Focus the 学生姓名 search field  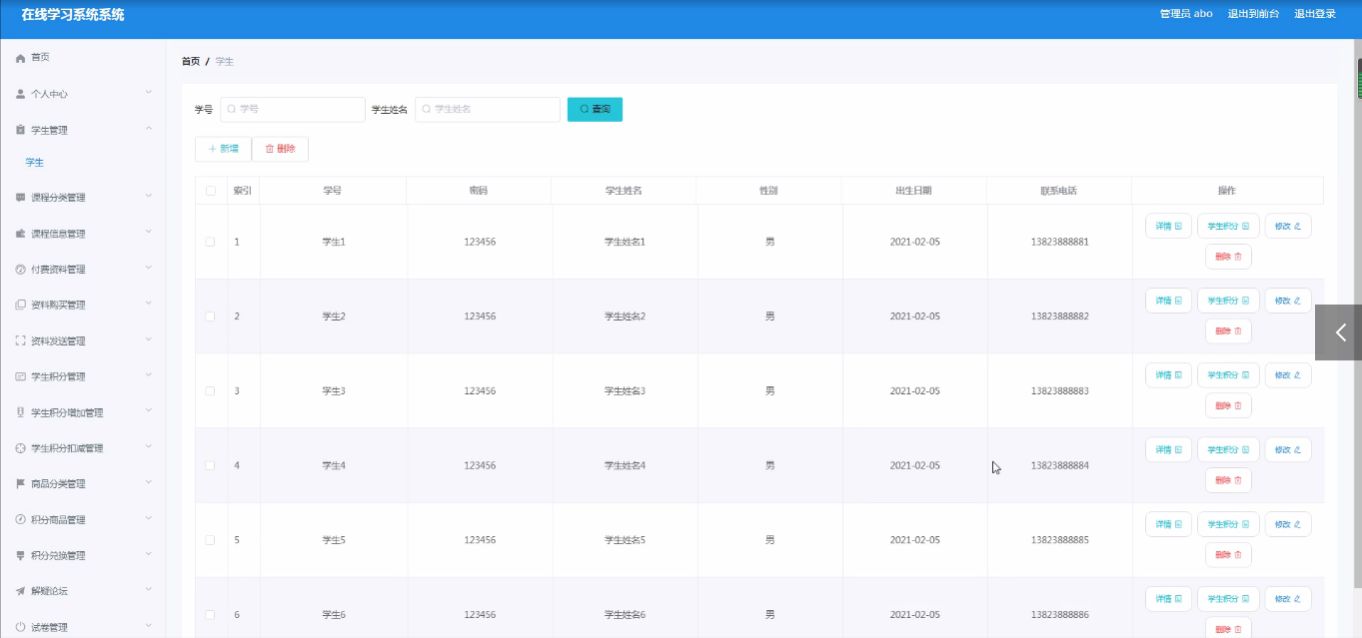click(x=487, y=109)
